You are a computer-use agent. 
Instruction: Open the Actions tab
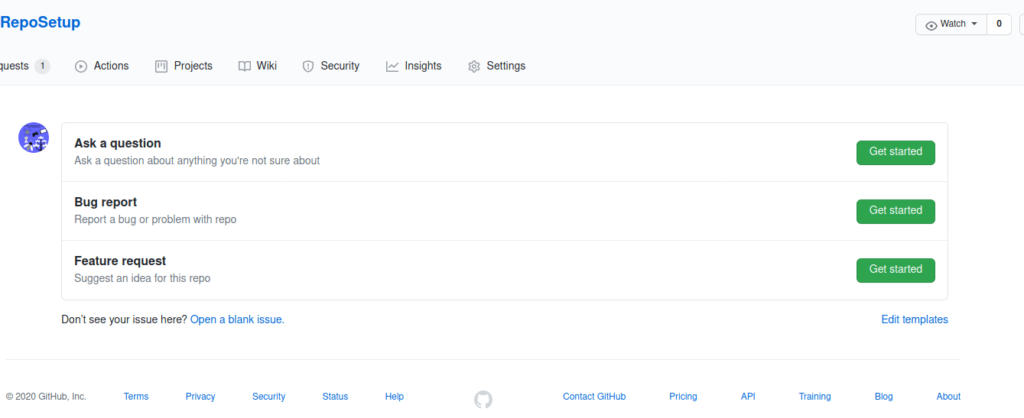[x=102, y=66]
